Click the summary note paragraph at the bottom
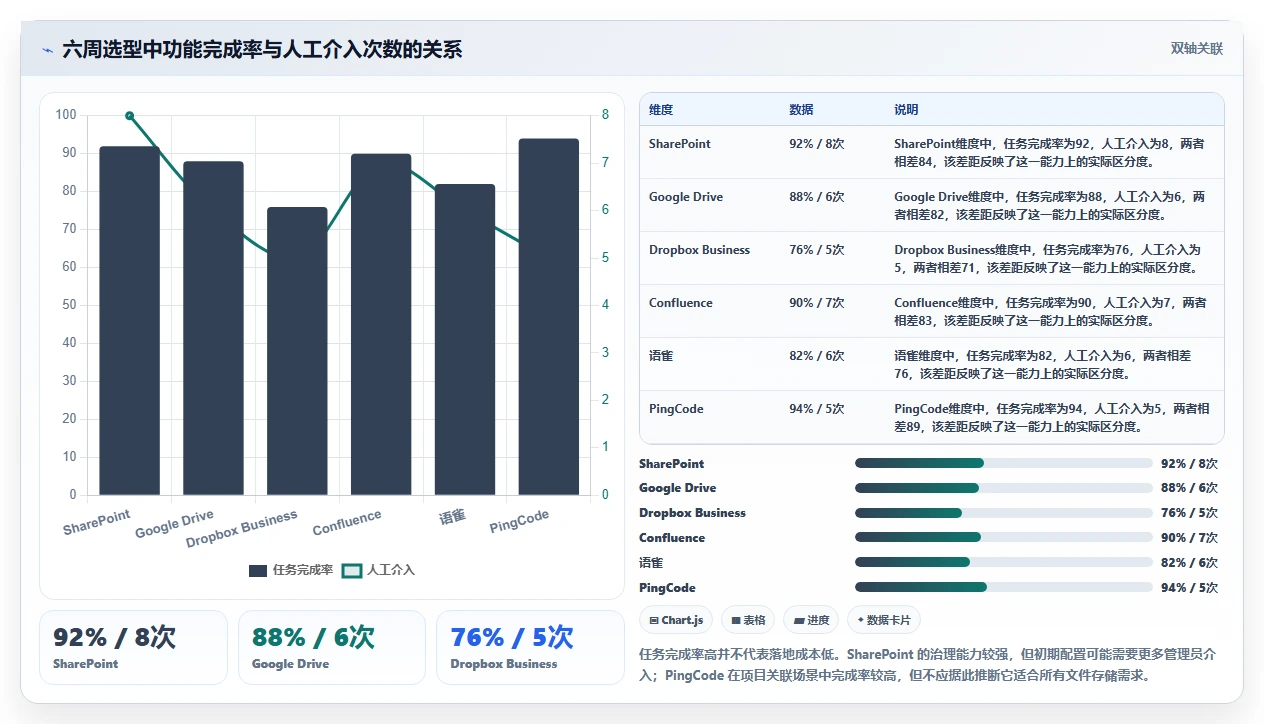 coord(930,665)
